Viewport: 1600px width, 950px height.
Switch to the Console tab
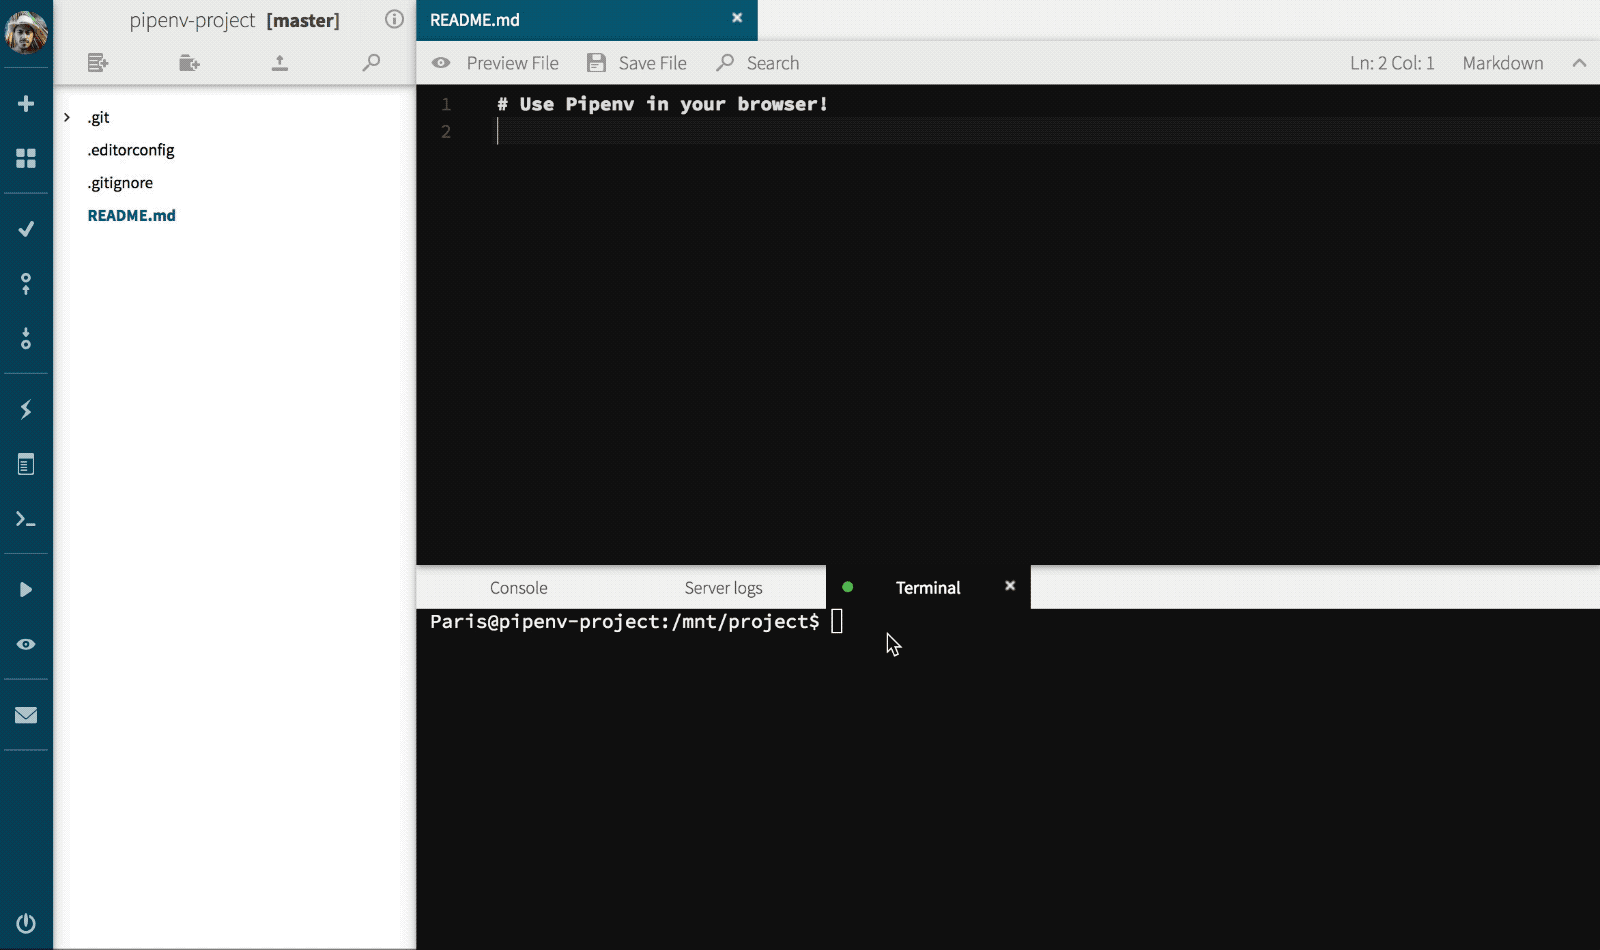[518, 587]
